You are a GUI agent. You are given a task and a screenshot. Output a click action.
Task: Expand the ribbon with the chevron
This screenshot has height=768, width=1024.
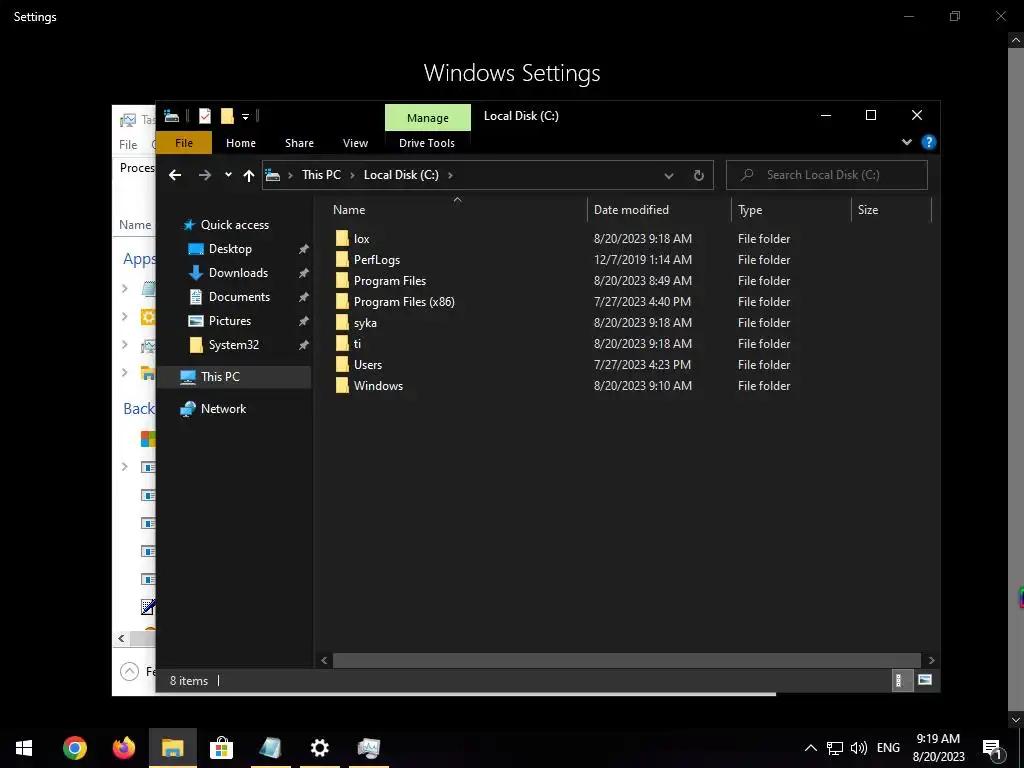click(906, 142)
